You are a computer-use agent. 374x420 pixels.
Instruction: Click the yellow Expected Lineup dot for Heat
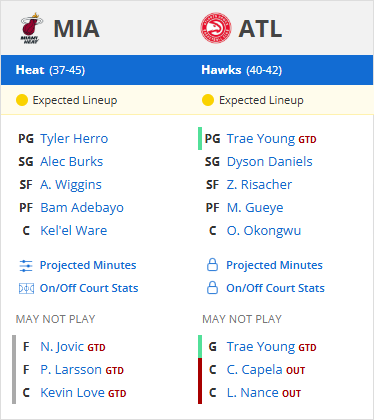tap(22, 100)
